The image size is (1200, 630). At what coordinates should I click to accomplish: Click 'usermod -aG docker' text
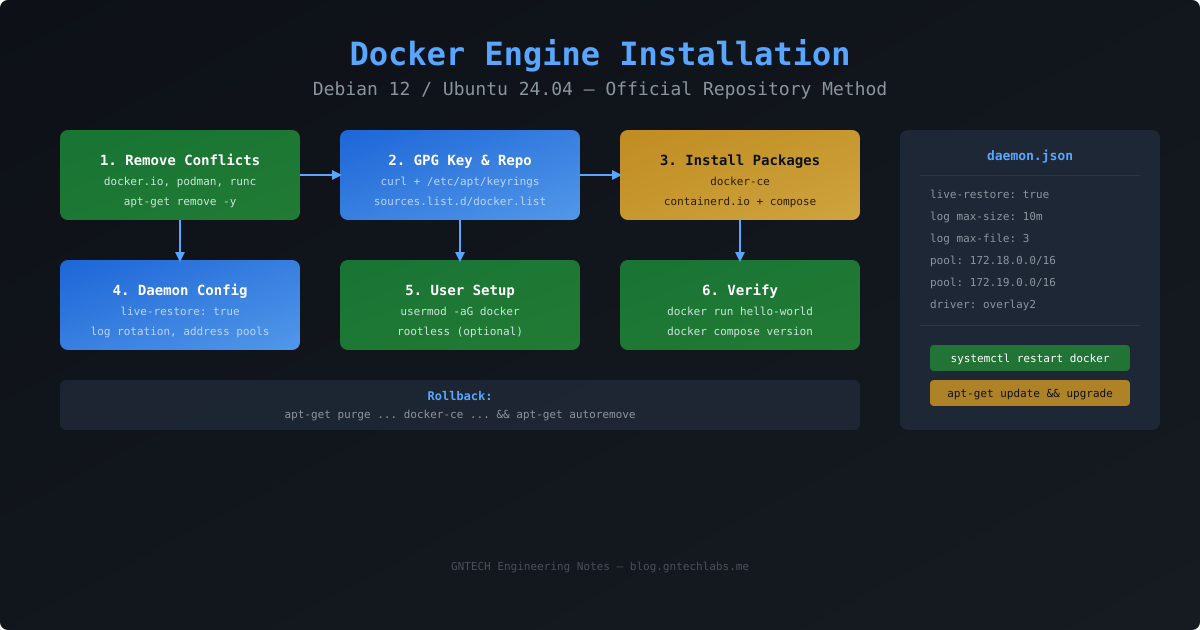point(460,311)
